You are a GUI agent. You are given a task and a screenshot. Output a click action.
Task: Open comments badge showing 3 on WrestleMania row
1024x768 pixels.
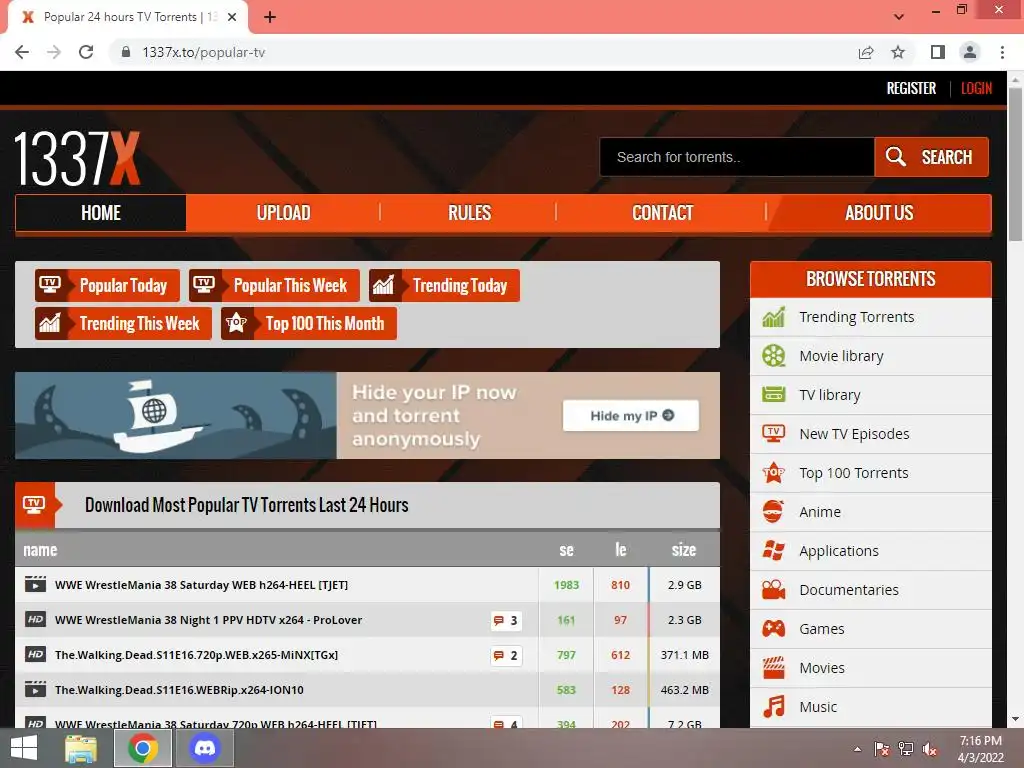pos(506,620)
